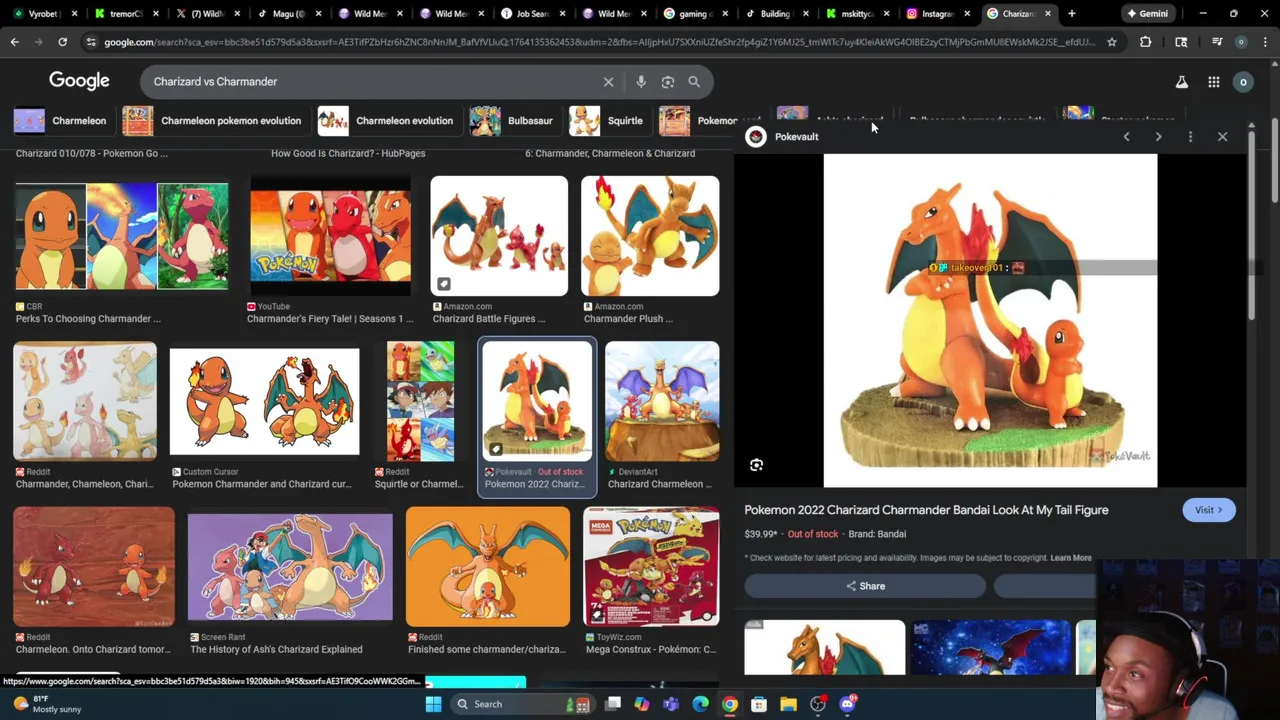Show the previous image in preview panel

pos(1126,137)
